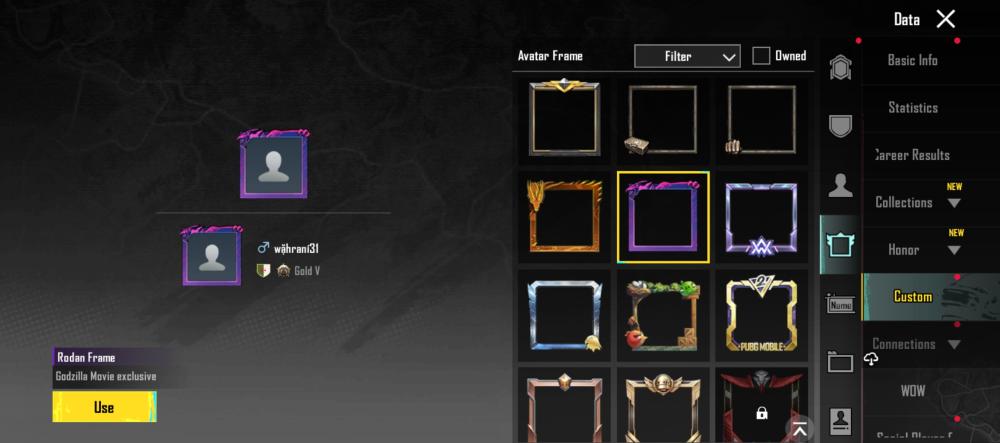Select the Angry Birds avatar frame
Viewport: 1000px width, 443px height.
663,316
